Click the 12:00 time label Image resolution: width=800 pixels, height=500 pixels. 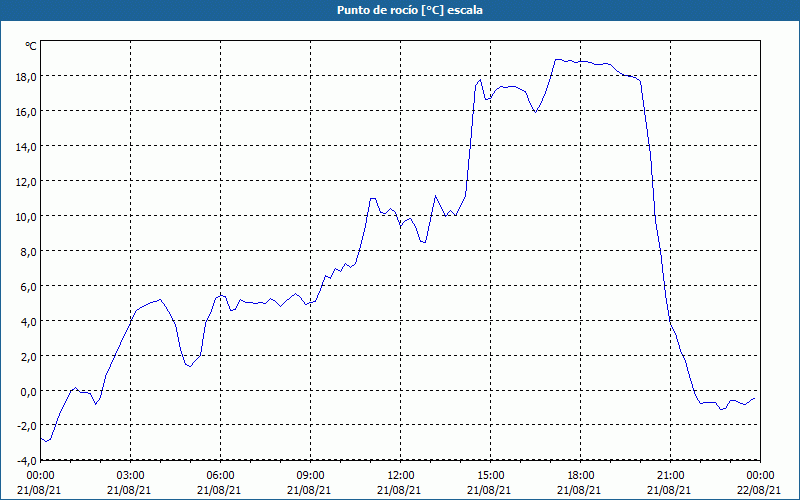(401, 476)
